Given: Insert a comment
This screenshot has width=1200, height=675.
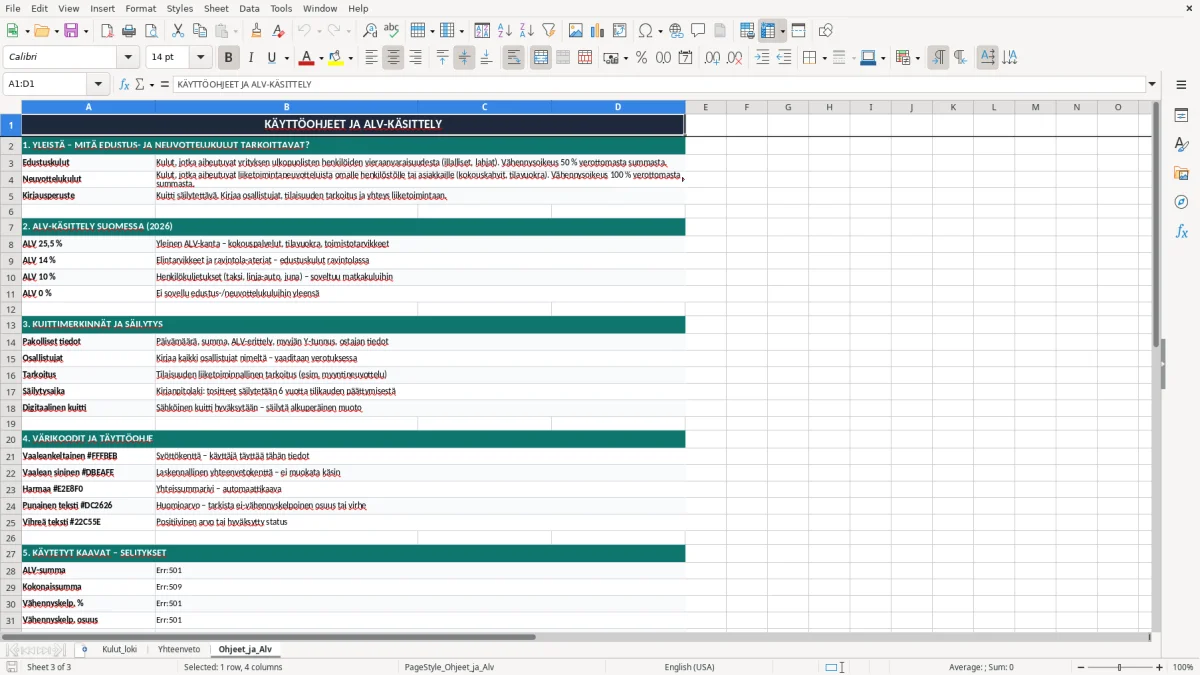Looking at the screenshot, I should (x=698, y=31).
